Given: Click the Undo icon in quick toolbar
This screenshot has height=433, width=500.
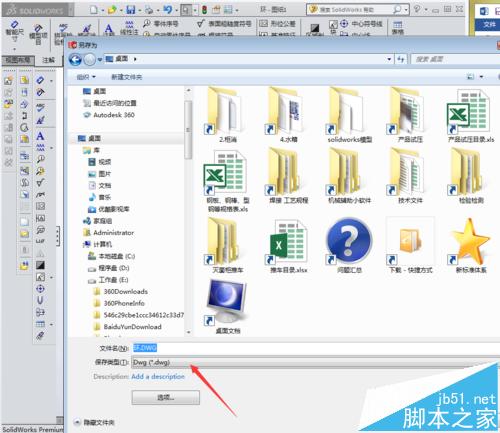Looking at the screenshot, I should point(167,10).
